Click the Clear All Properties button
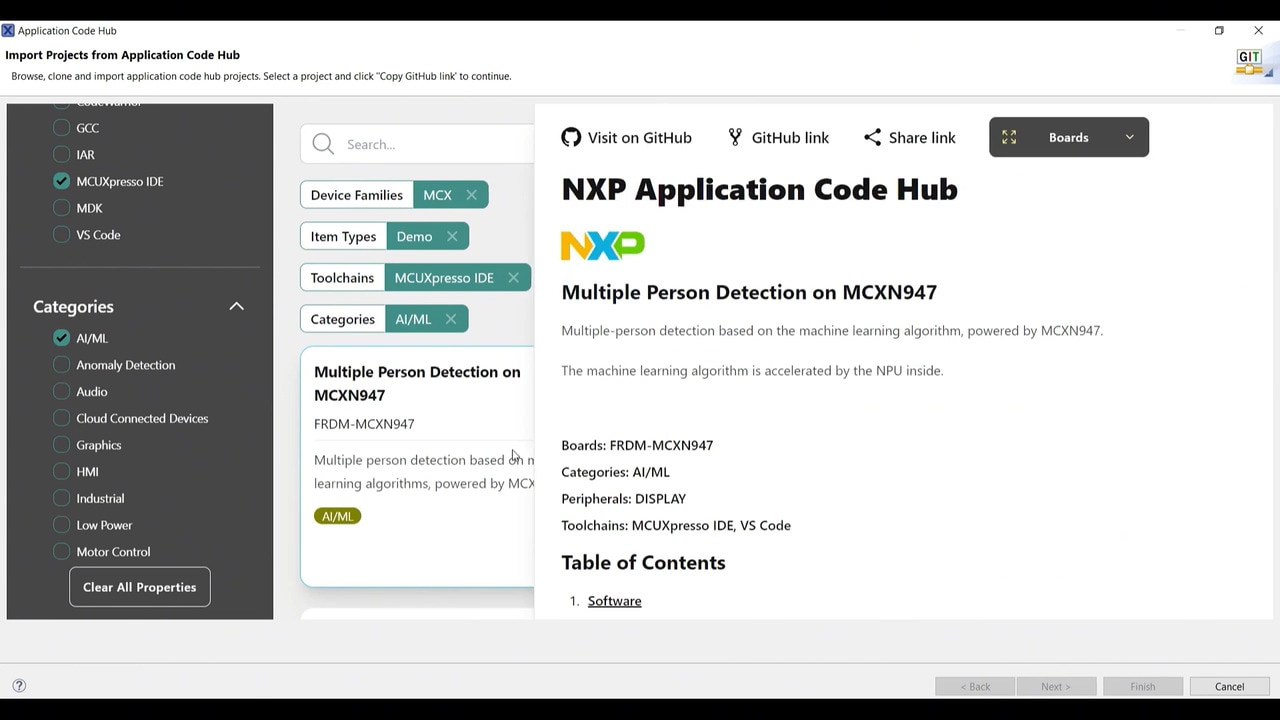 140,587
